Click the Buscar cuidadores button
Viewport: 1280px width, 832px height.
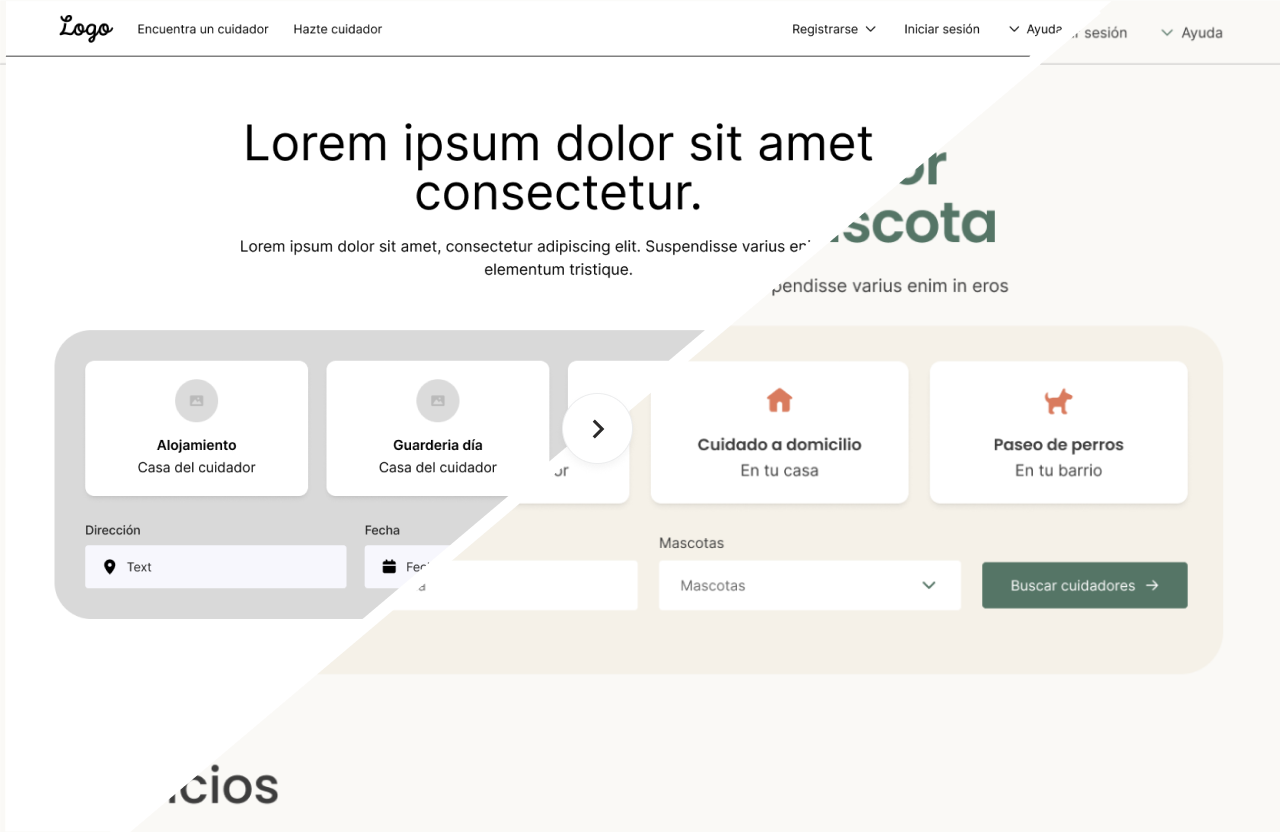(x=1085, y=585)
